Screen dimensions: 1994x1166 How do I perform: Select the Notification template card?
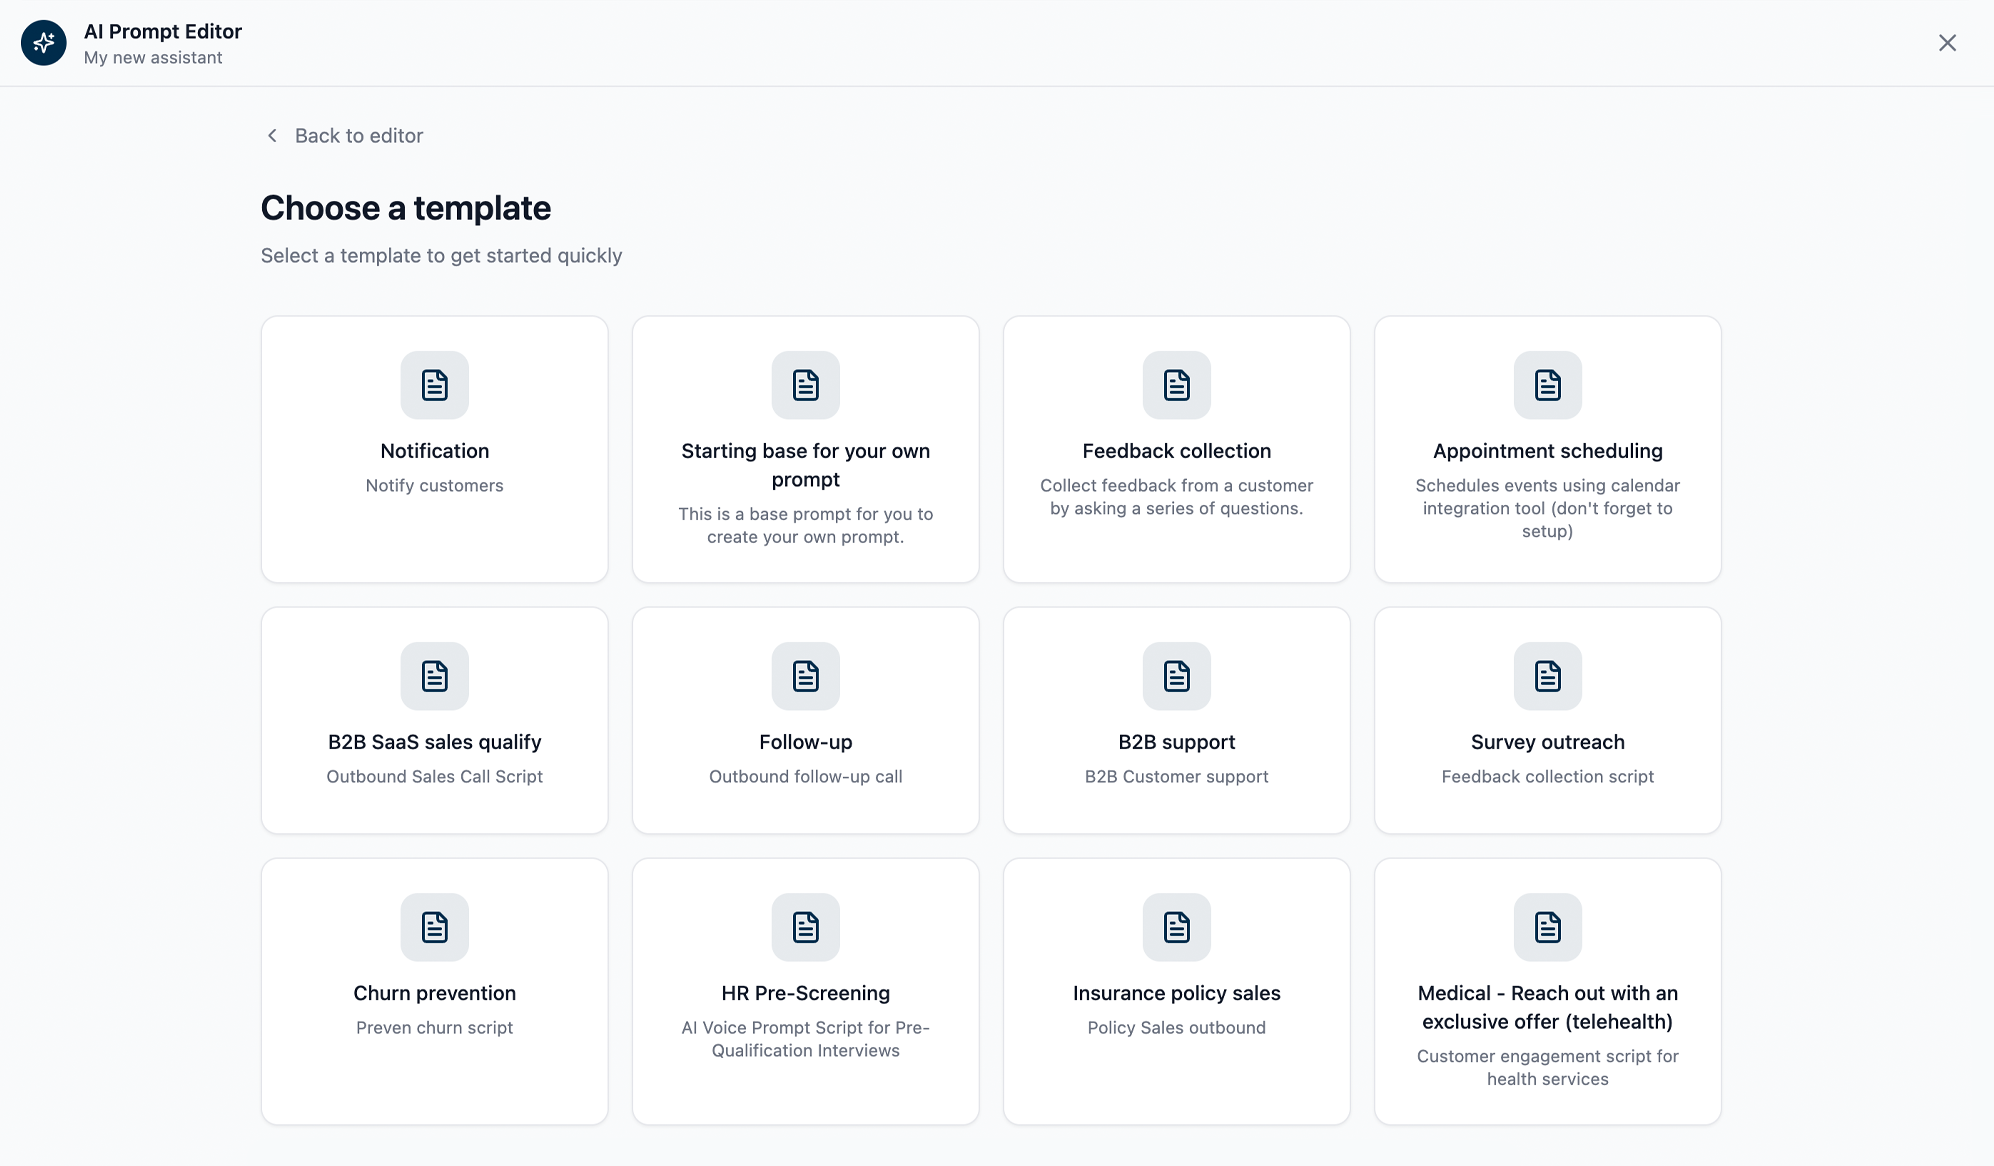(434, 449)
